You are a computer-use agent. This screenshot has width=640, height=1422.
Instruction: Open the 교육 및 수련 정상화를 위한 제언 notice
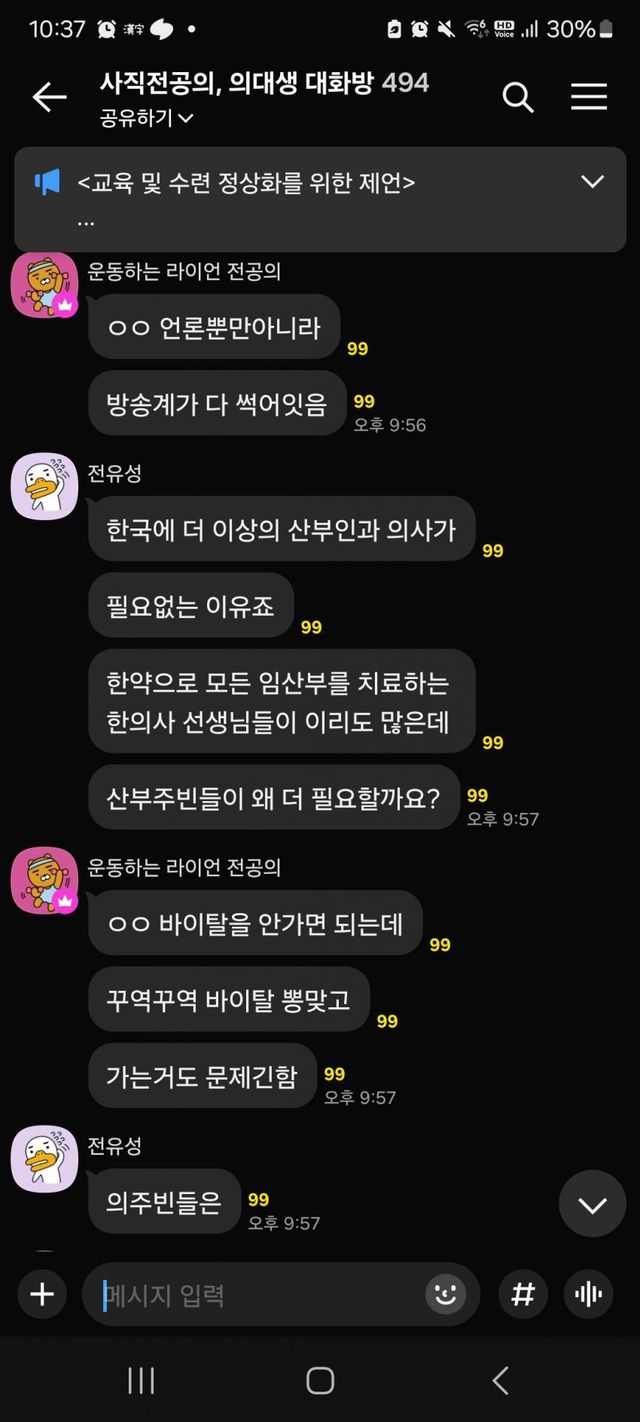[246, 182]
